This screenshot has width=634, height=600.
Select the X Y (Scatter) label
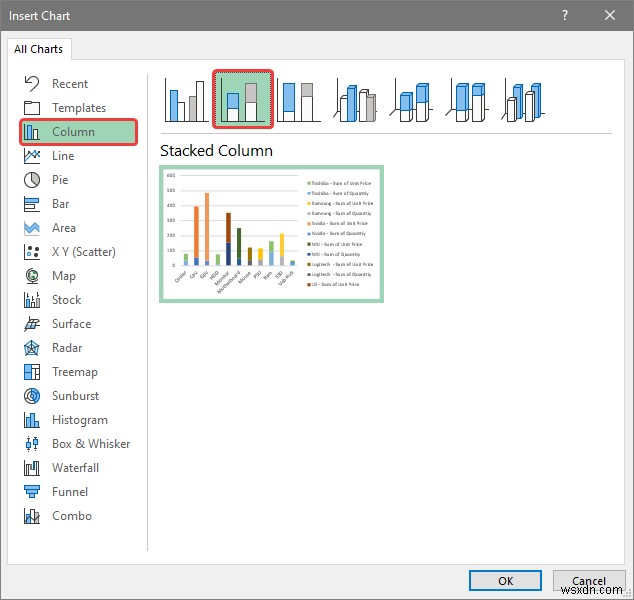pyautogui.click(x=84, y=252)
